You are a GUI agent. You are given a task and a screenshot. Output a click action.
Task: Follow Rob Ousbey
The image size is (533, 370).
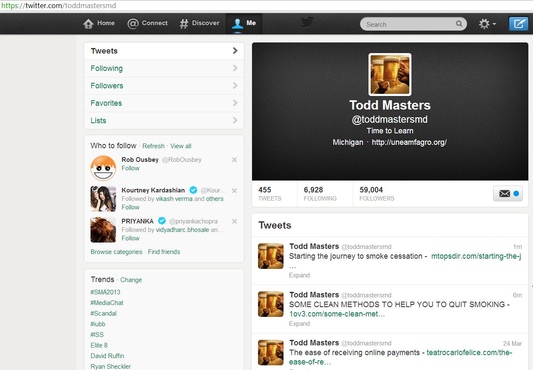pos(131,168)
